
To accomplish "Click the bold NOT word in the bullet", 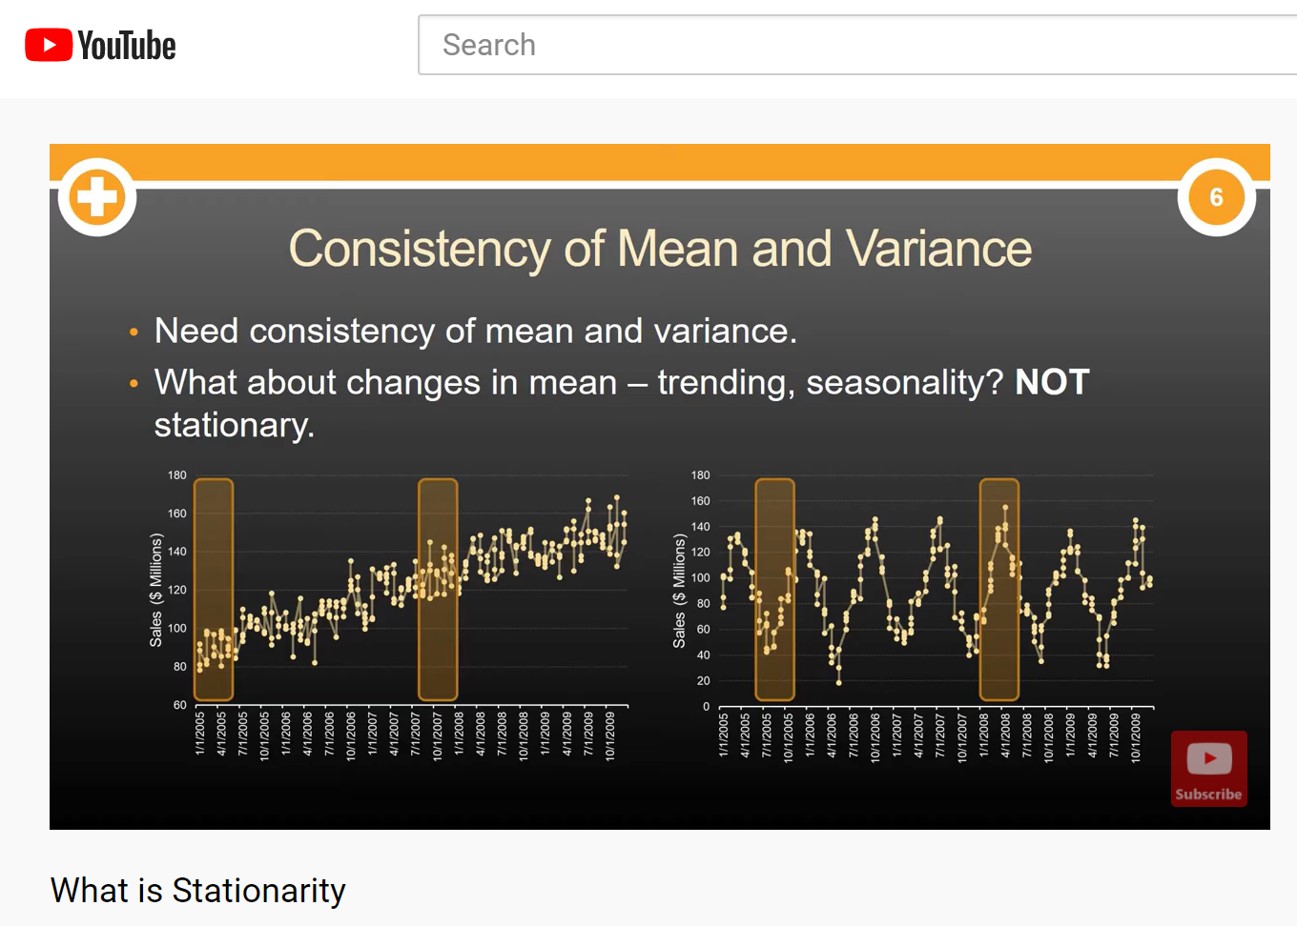I will pyautogui.click(x=1052, y=382).
